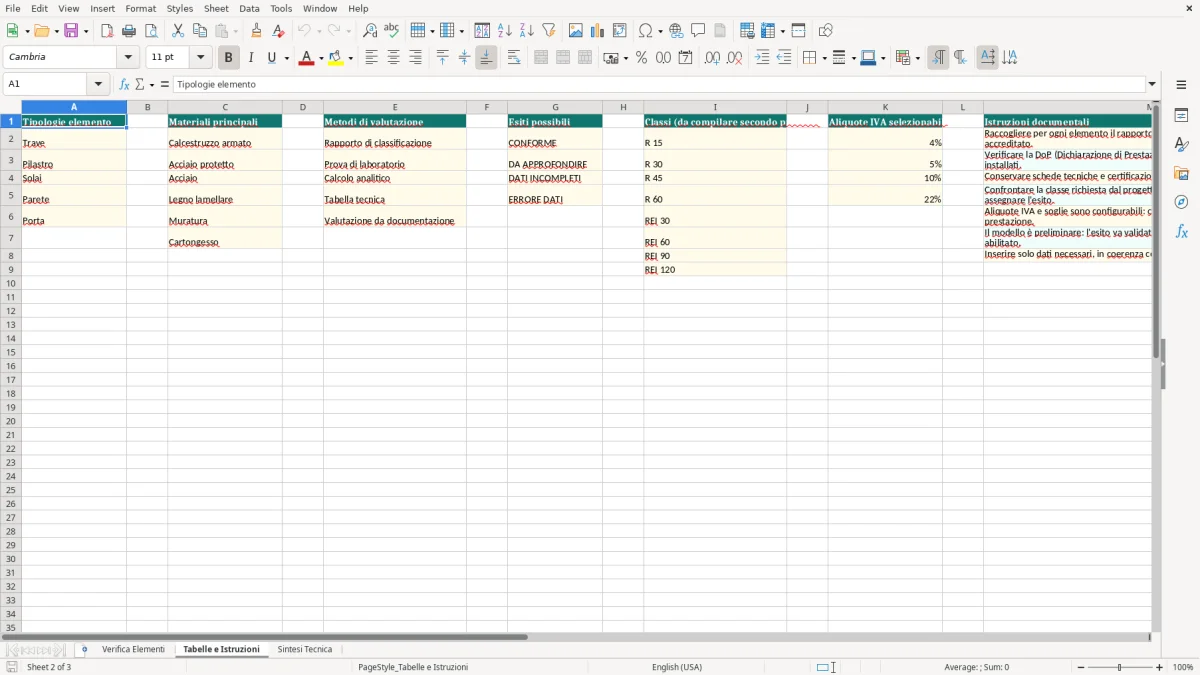This screenshot has height=675, width=1200.
Task: Insert a hyperlink
Action: click(677, 31)
